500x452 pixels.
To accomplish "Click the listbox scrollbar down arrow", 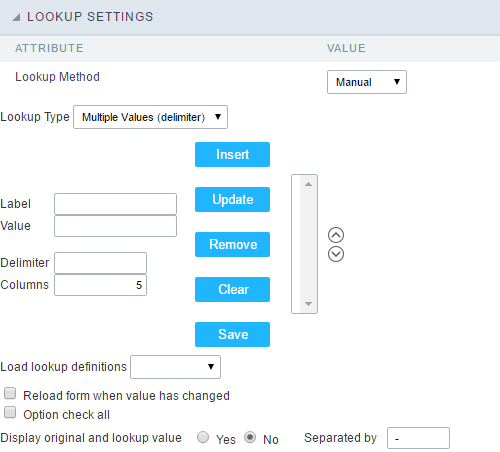I will (308, 304).
